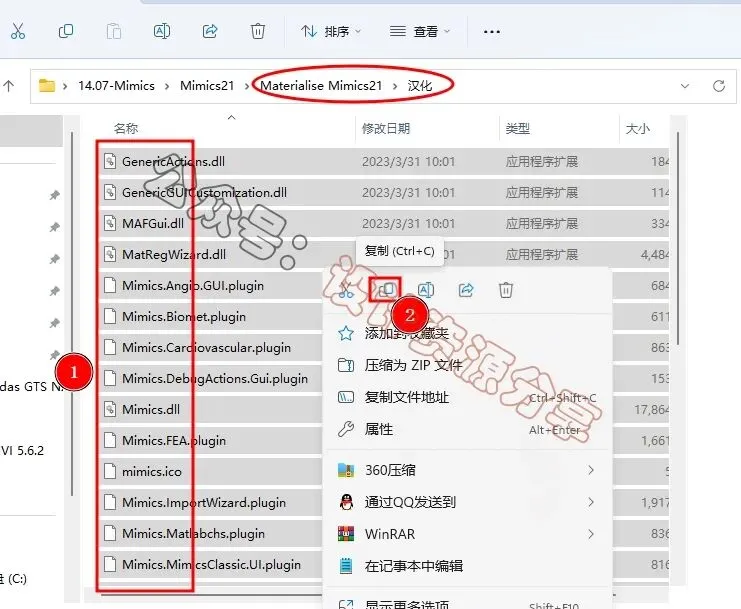This screenshot has height=609, width=741.
Task: Choose 压缩为 ZIP 文件 menu entry
Action: pyautogui.click(x=467, y=365)
